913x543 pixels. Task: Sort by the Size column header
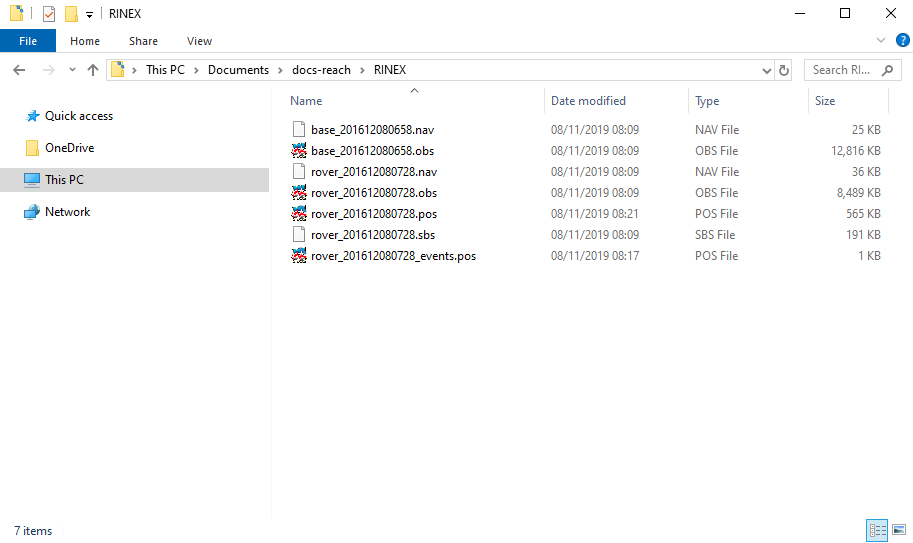824,101
